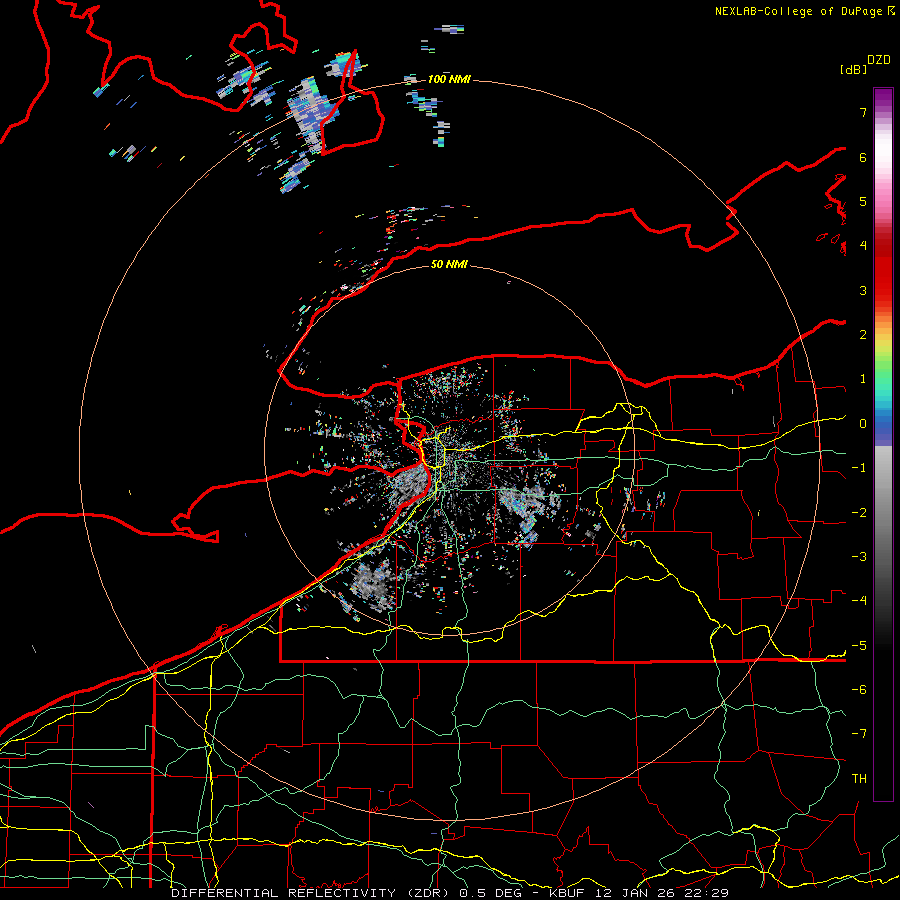Click the "2" value on the color scale
This screenshot has height=900, width=900.
click(863, 335)
